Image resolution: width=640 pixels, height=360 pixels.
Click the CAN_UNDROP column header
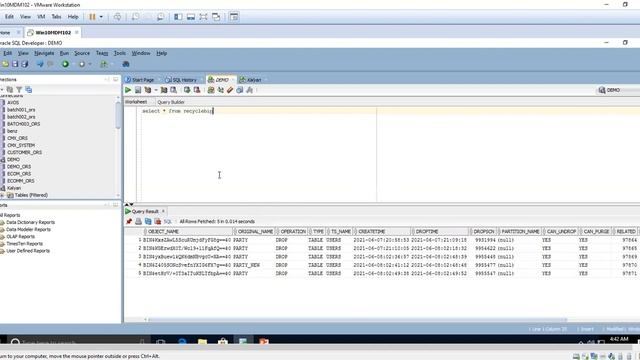561,231
